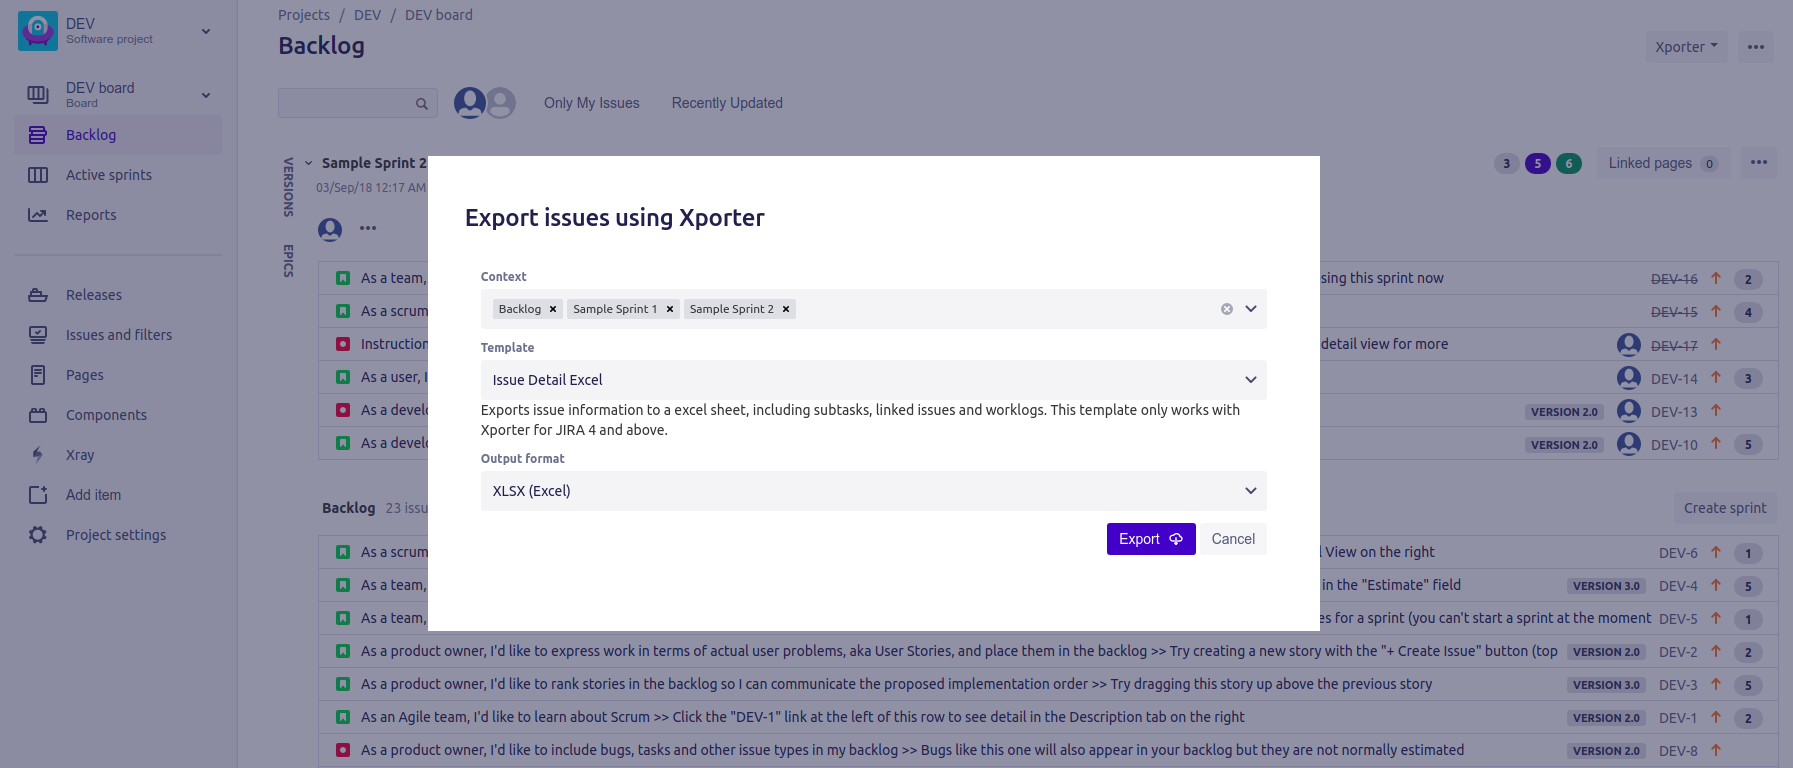The image size is (1793, 768).
Task: Click the Project settings gear icon
Action: 38,535
